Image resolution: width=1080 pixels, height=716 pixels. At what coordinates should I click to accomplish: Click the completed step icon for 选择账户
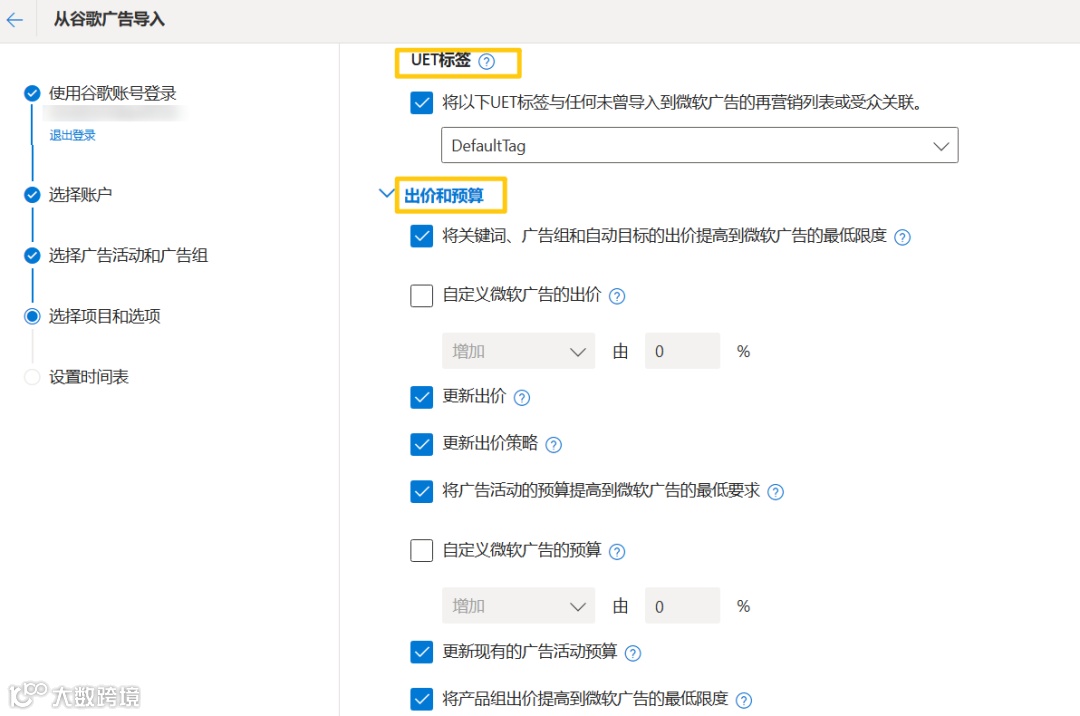32,195
